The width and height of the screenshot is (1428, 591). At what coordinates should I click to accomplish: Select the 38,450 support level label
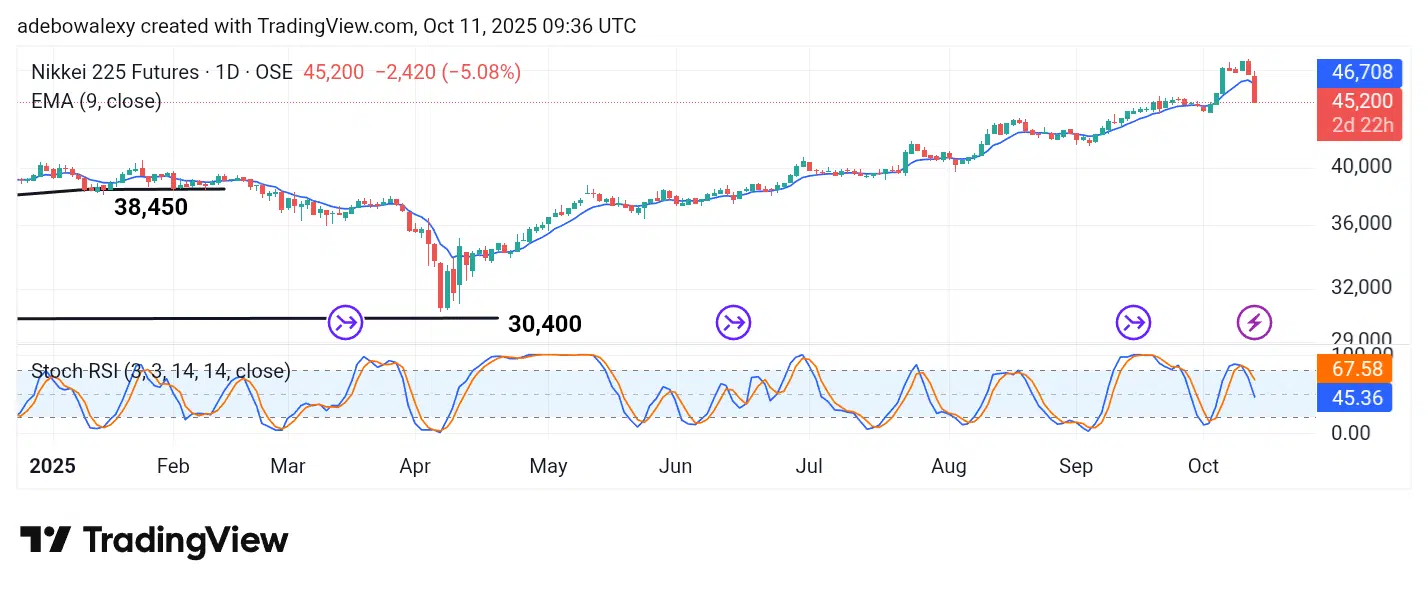click(151, 208)
